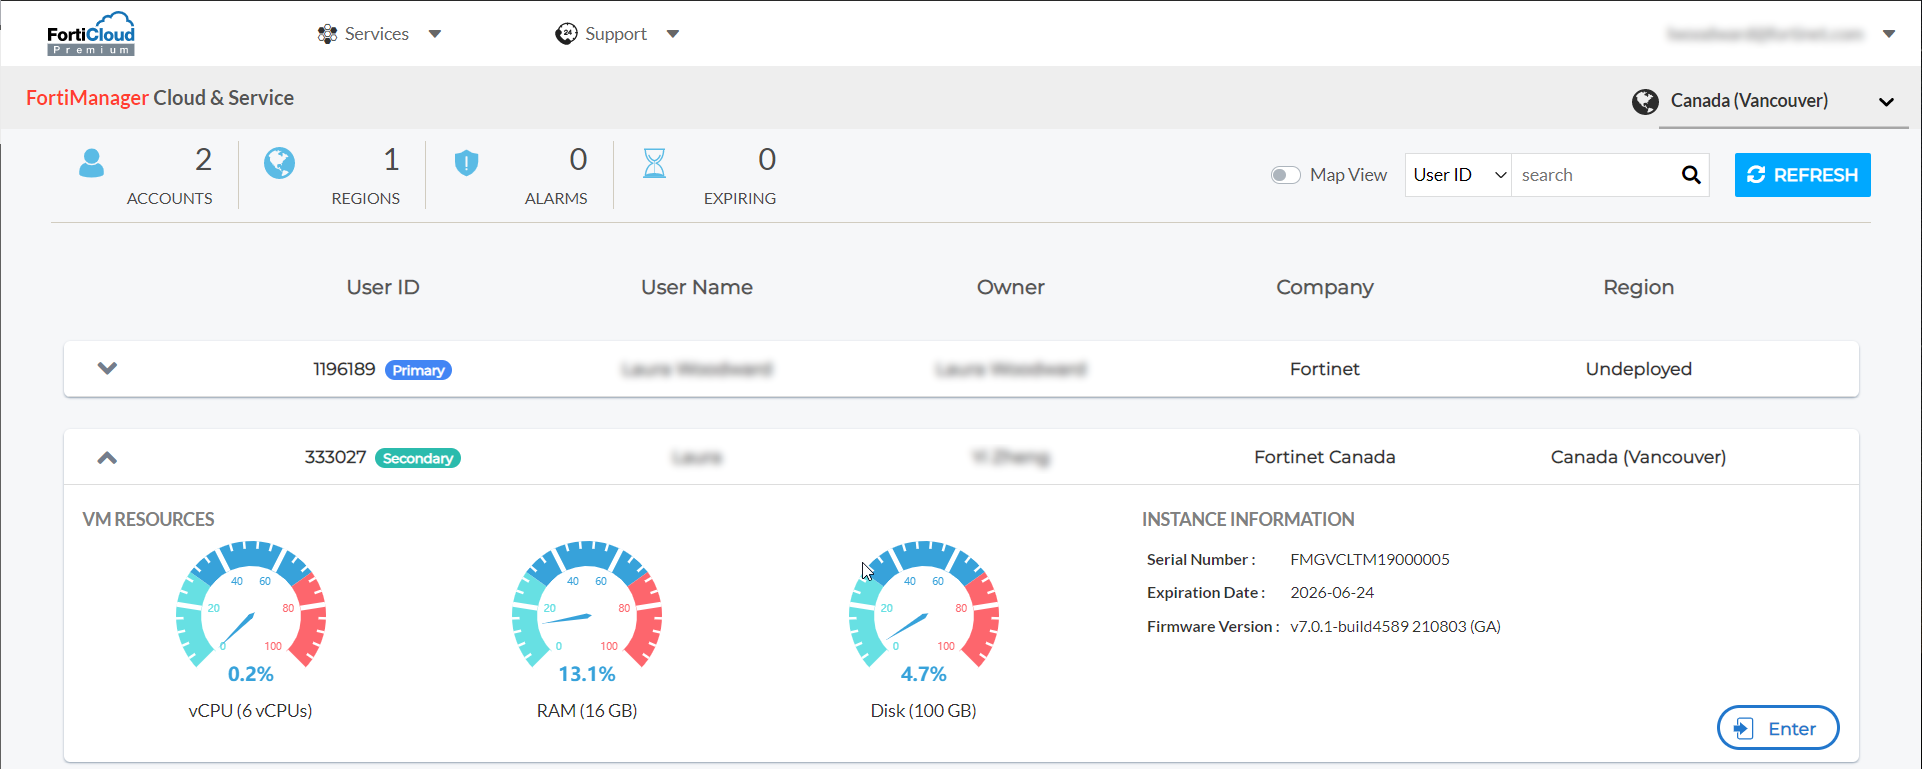Viewport: 1922px width, 769px height.
Task: Click the Expiring hourglass icon
Action: coord(654,163)
